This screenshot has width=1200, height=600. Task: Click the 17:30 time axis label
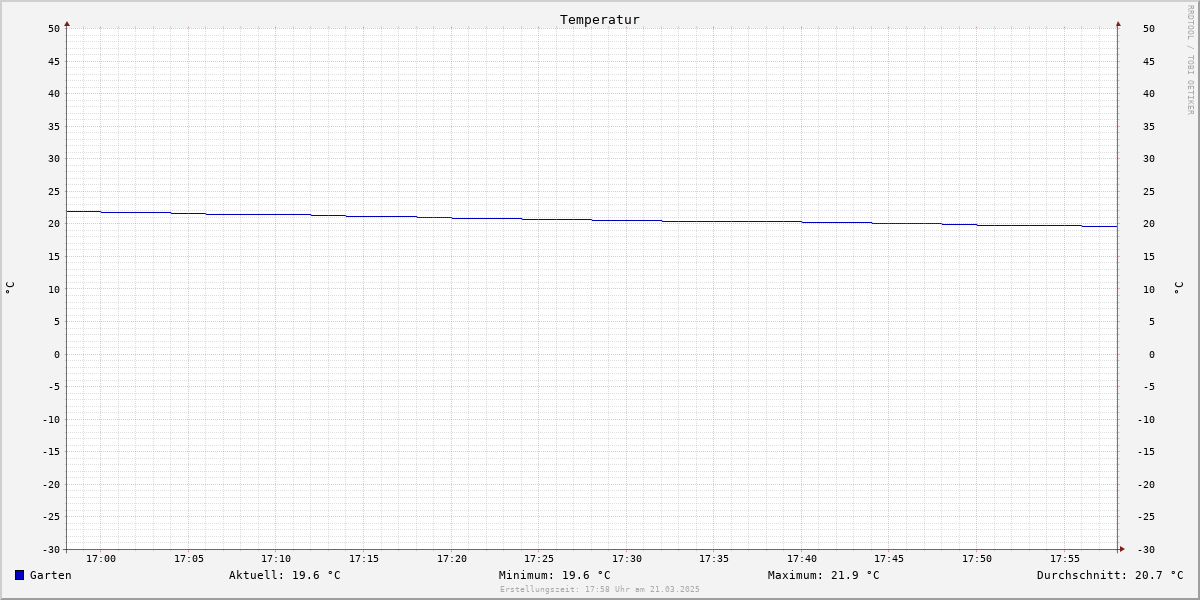(627, 558)
